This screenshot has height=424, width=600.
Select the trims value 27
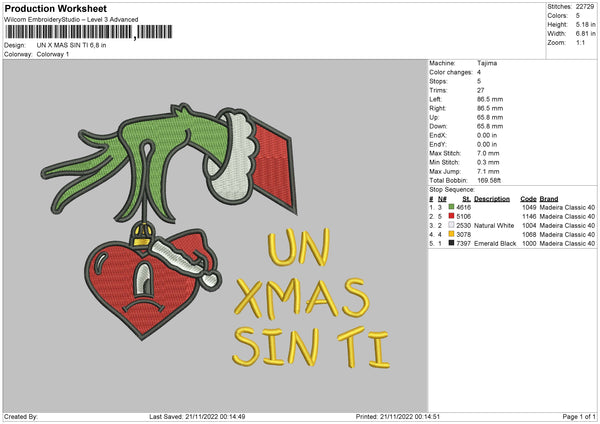(x=481, y=90)
